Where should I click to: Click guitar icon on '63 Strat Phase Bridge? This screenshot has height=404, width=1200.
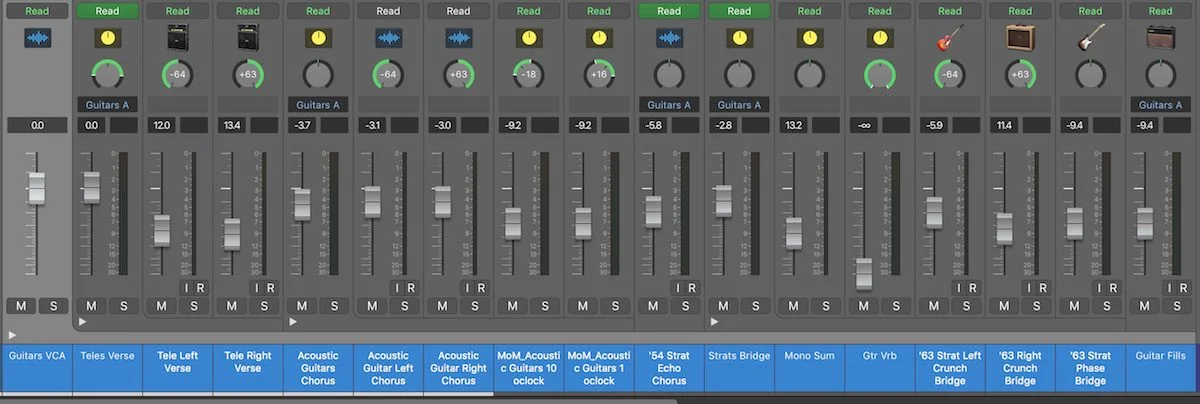click(1089, 39)
